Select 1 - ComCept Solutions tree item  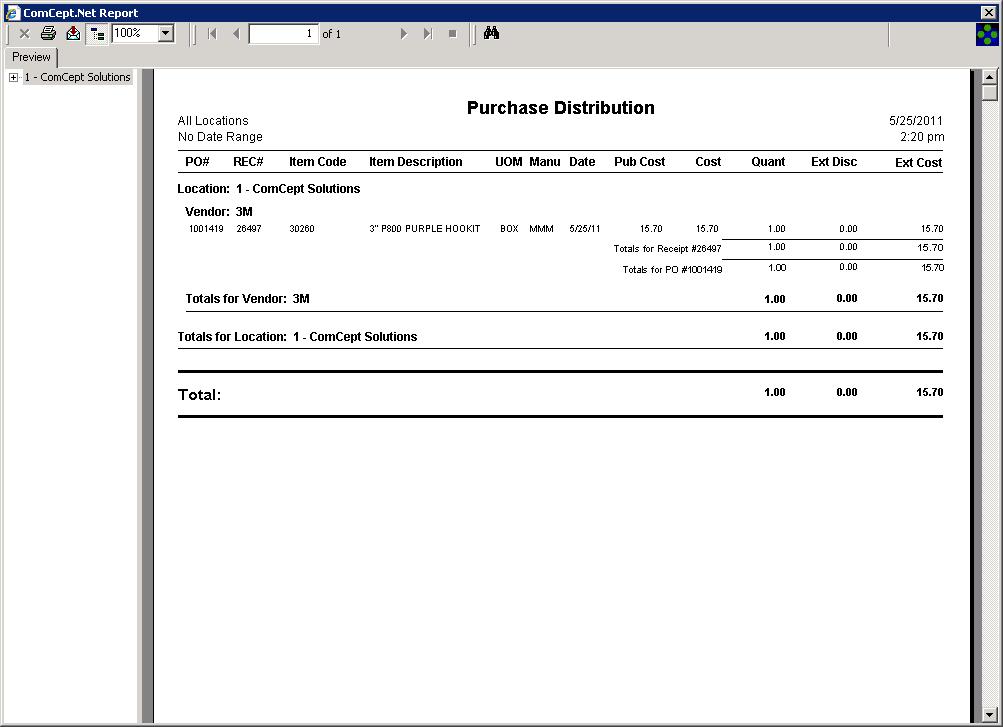click(77, 77)
